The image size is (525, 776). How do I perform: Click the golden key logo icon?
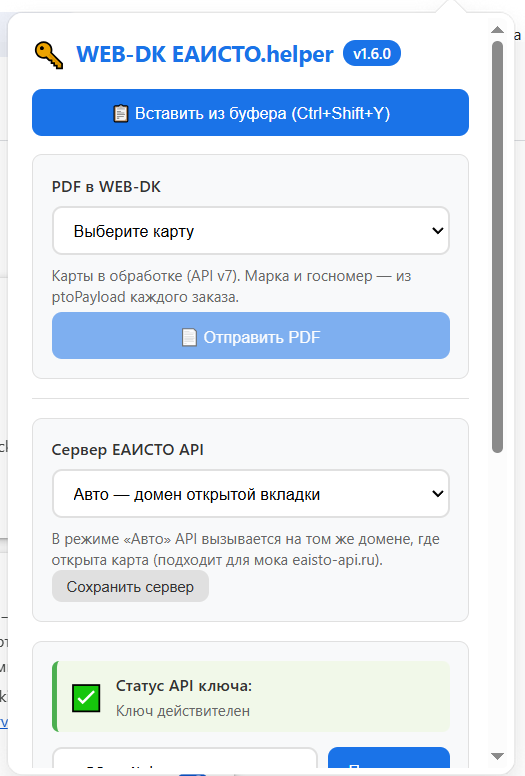pyautogui.click(x=49, y=54)
